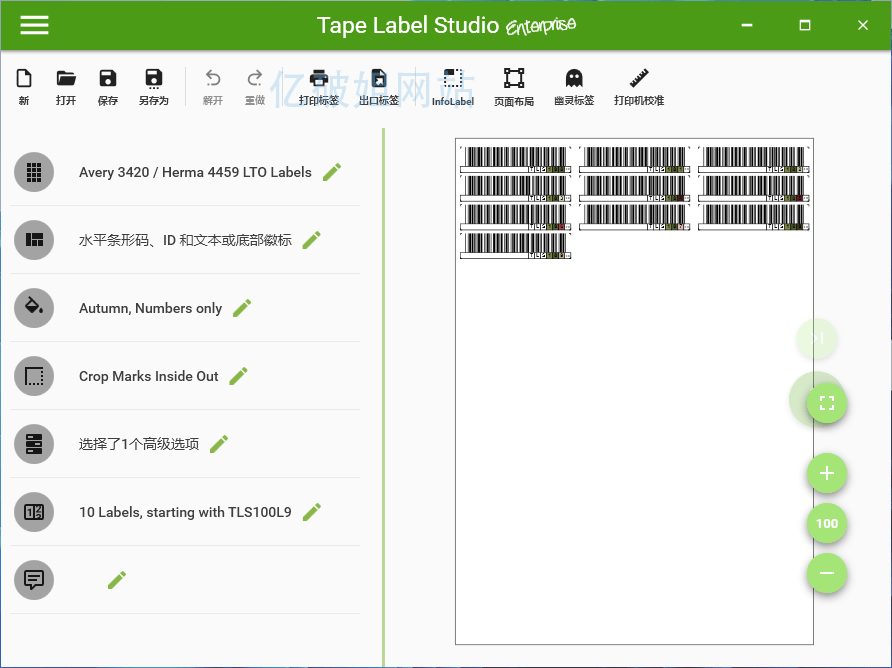Click the fit-to-view zoom button

(x=826, y=401)
